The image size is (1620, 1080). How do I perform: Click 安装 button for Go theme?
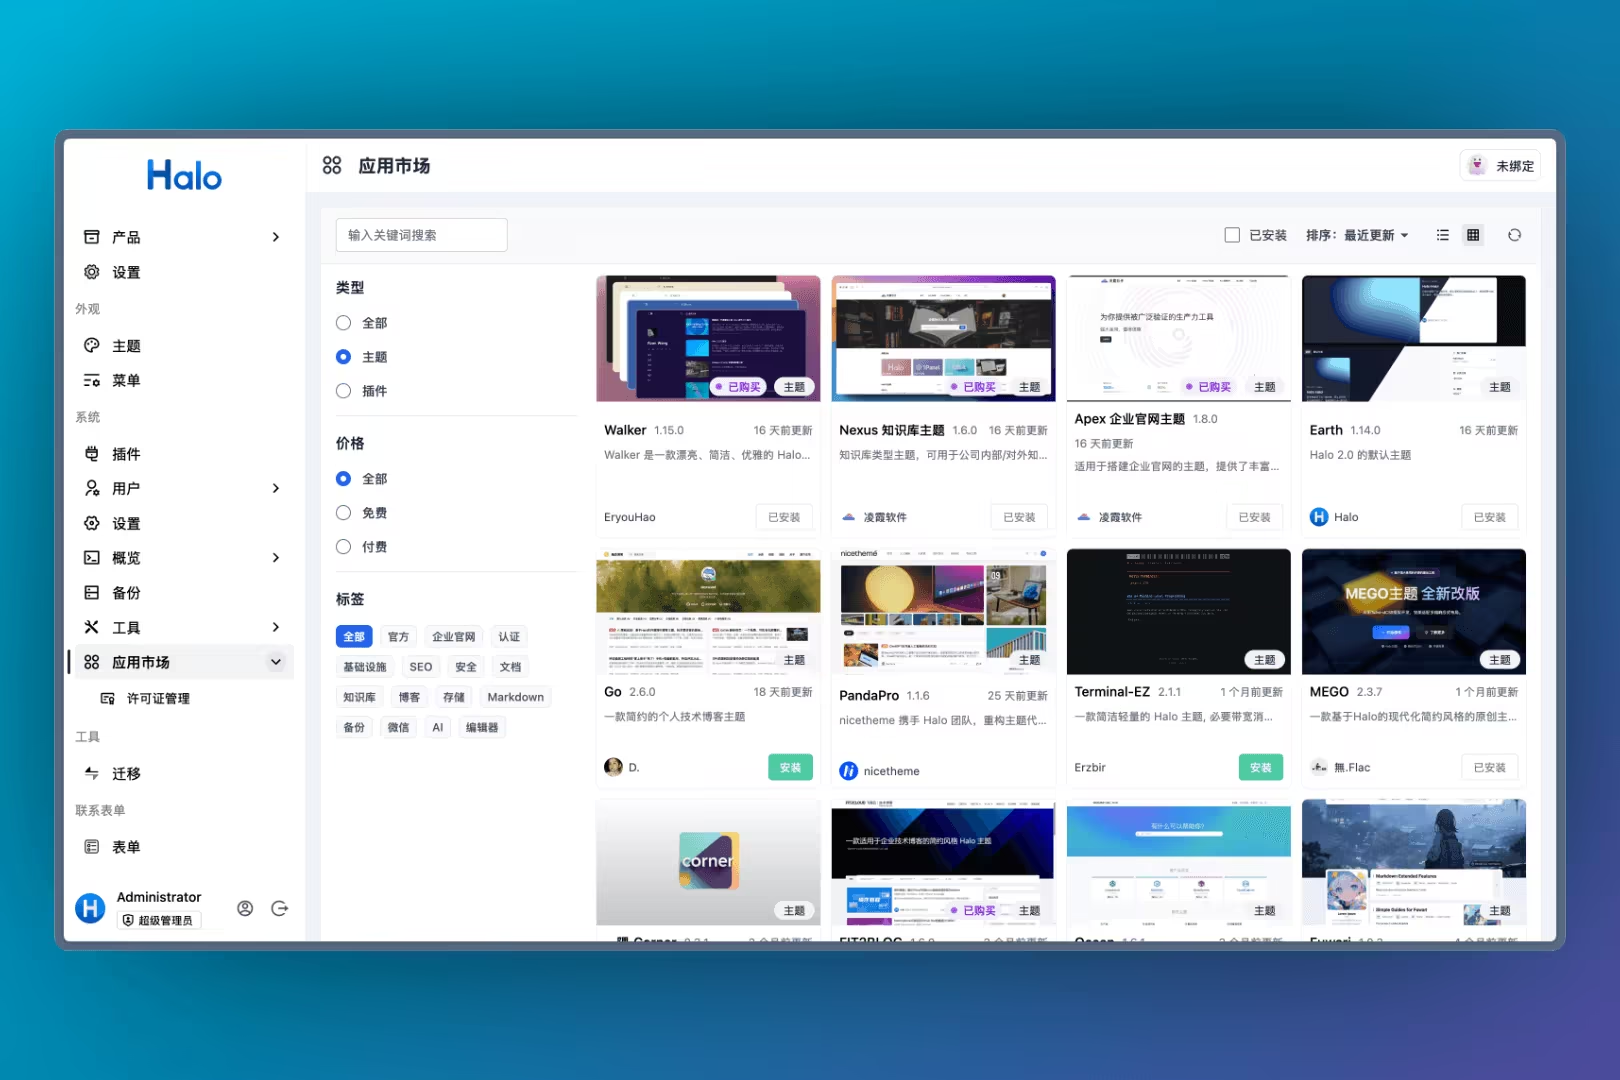[x=790, y=767]
